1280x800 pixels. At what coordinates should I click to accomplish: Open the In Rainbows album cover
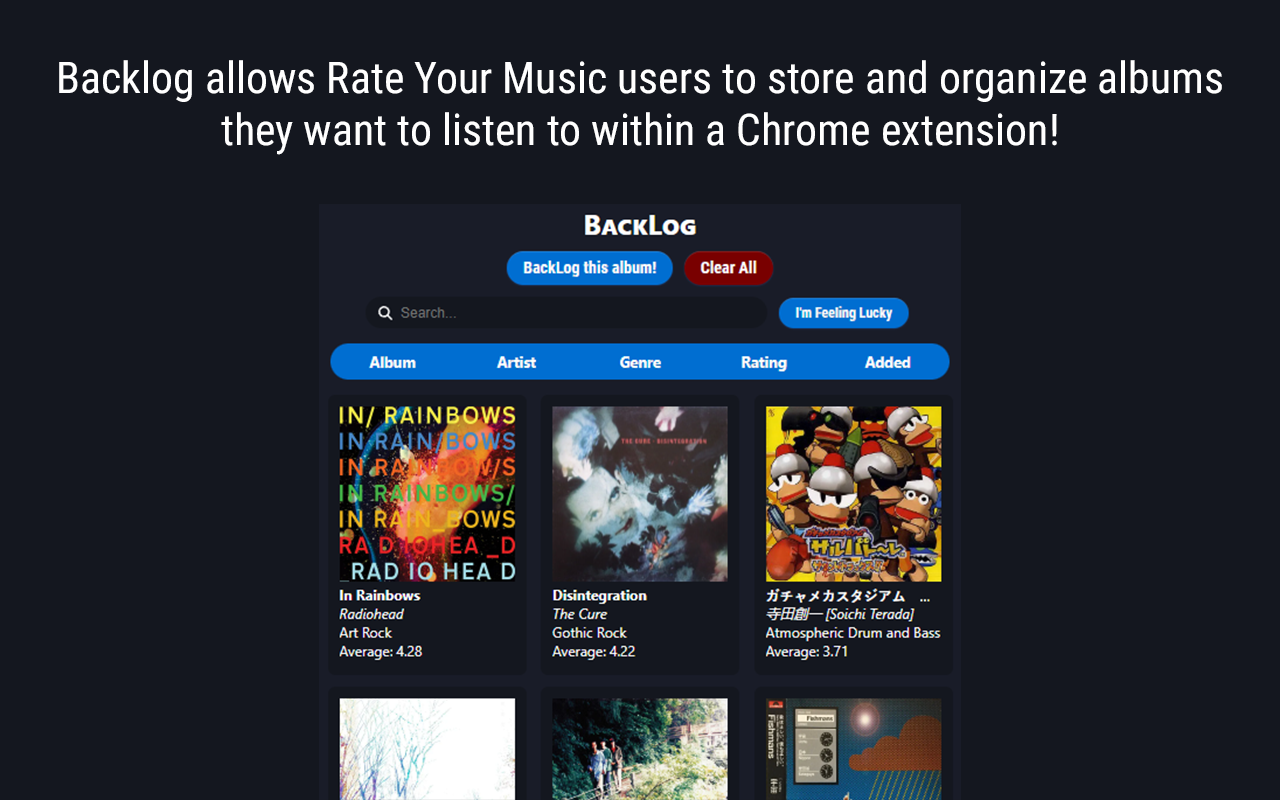(x=427, y=493)
